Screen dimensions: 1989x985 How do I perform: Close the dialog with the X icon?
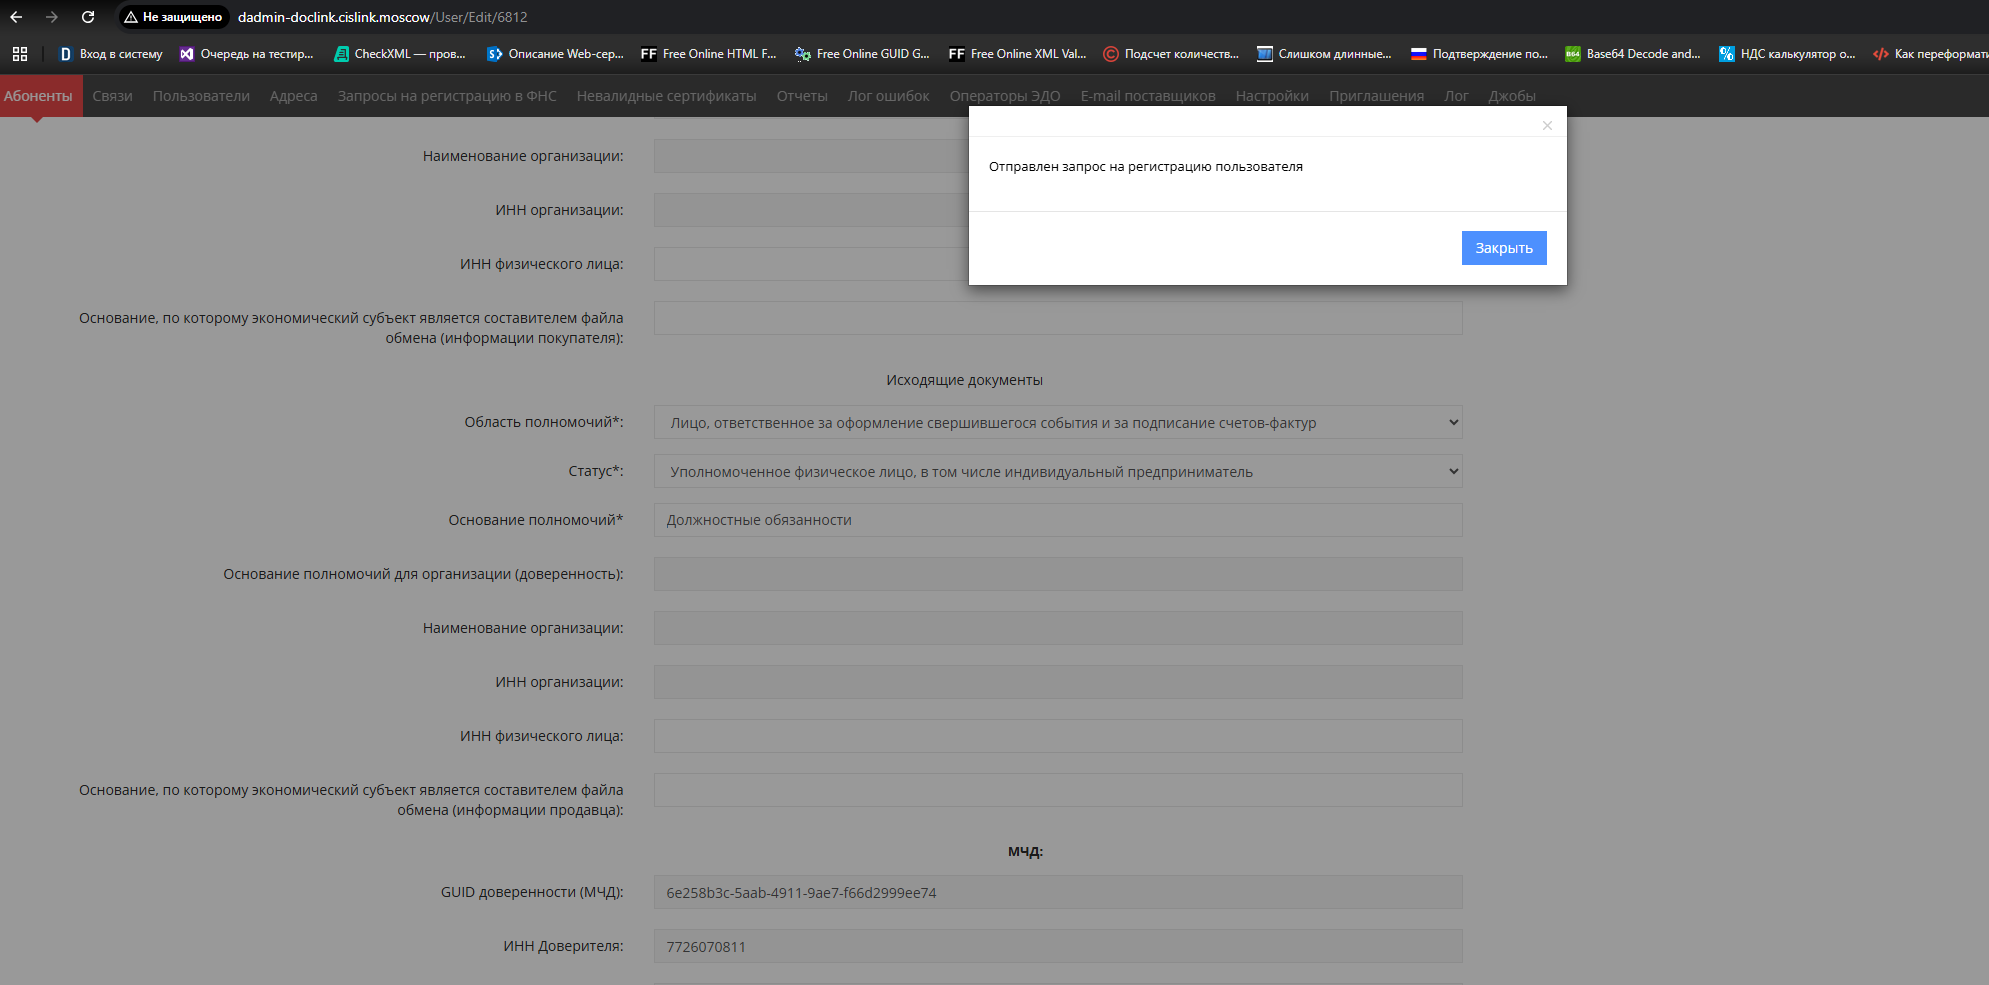point(1547,125)
